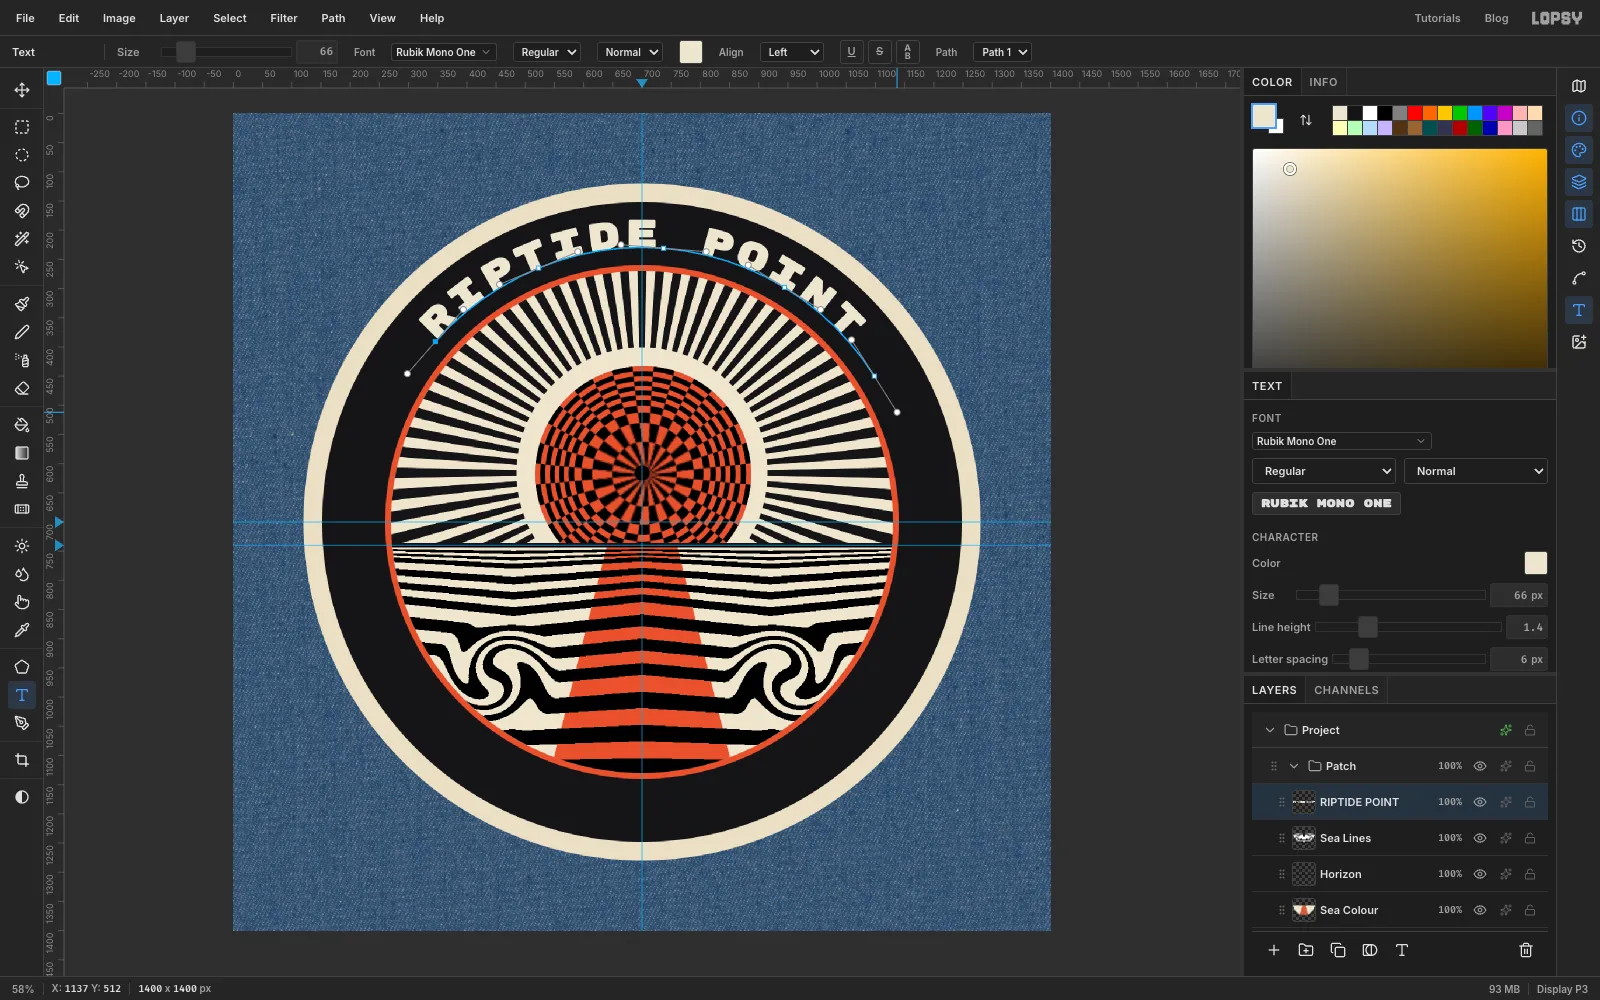Toggle underline text formatting
This screenshot has height=1000, width=1600.
point(851,52)
